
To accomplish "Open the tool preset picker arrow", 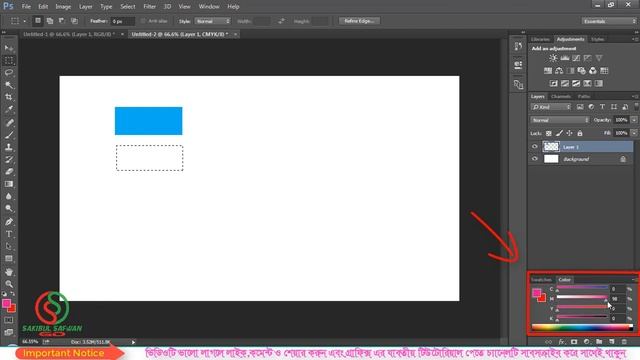I will point(24,21).
